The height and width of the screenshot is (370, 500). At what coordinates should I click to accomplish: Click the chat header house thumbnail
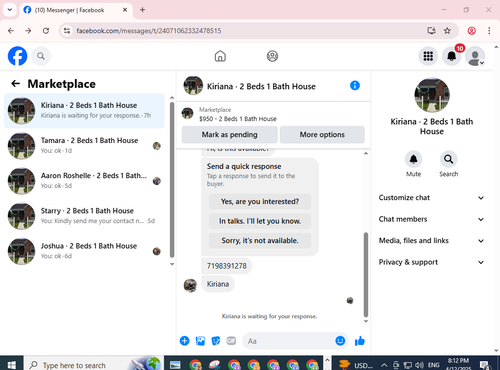[x=193, y=86]
